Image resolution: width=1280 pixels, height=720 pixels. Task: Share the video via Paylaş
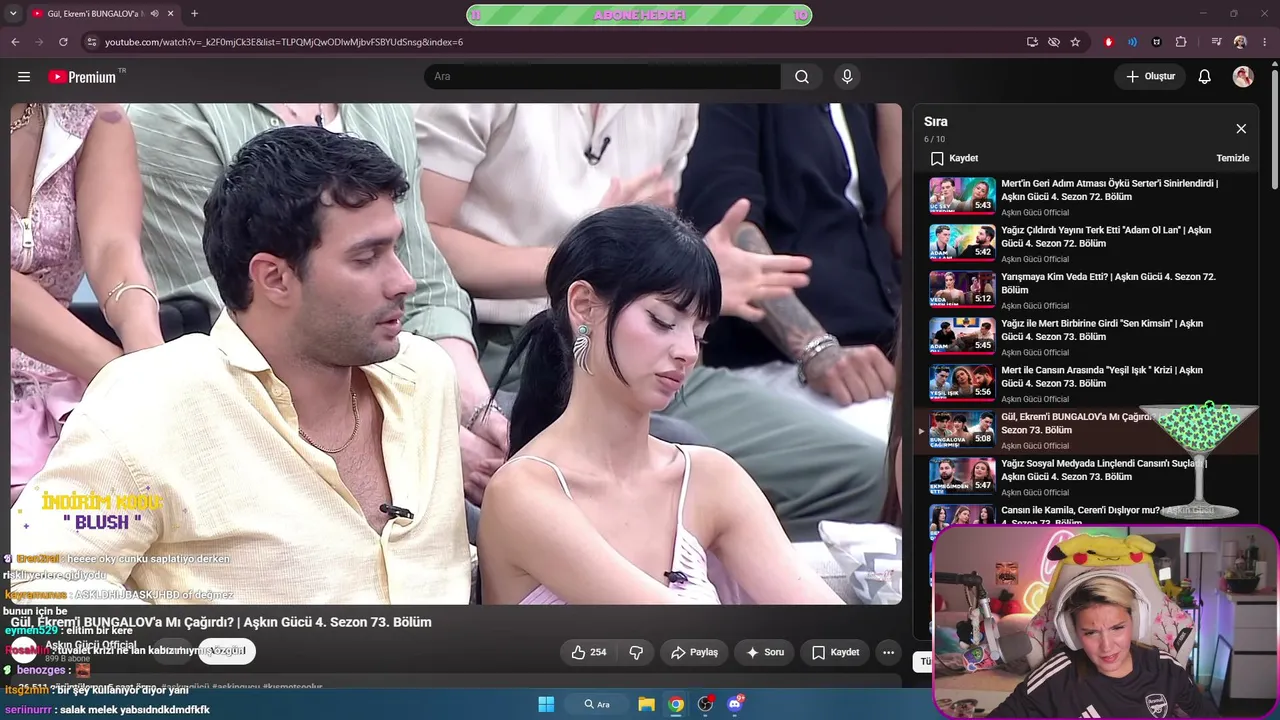(694, 652)
